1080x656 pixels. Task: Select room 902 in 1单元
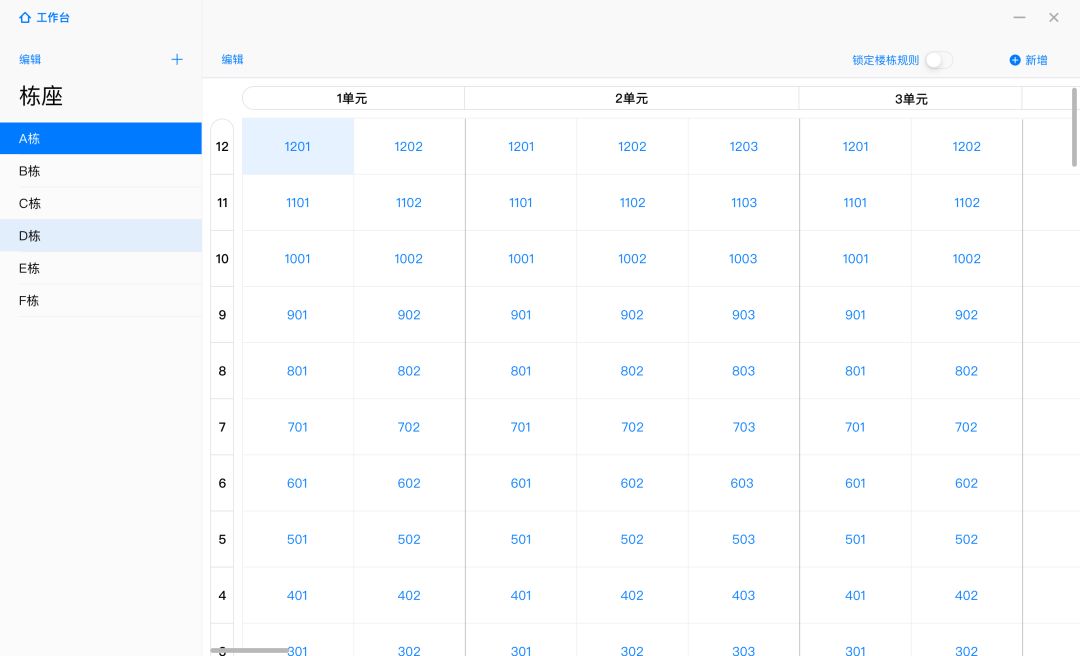pyautogui.click(x=408, y=315)
